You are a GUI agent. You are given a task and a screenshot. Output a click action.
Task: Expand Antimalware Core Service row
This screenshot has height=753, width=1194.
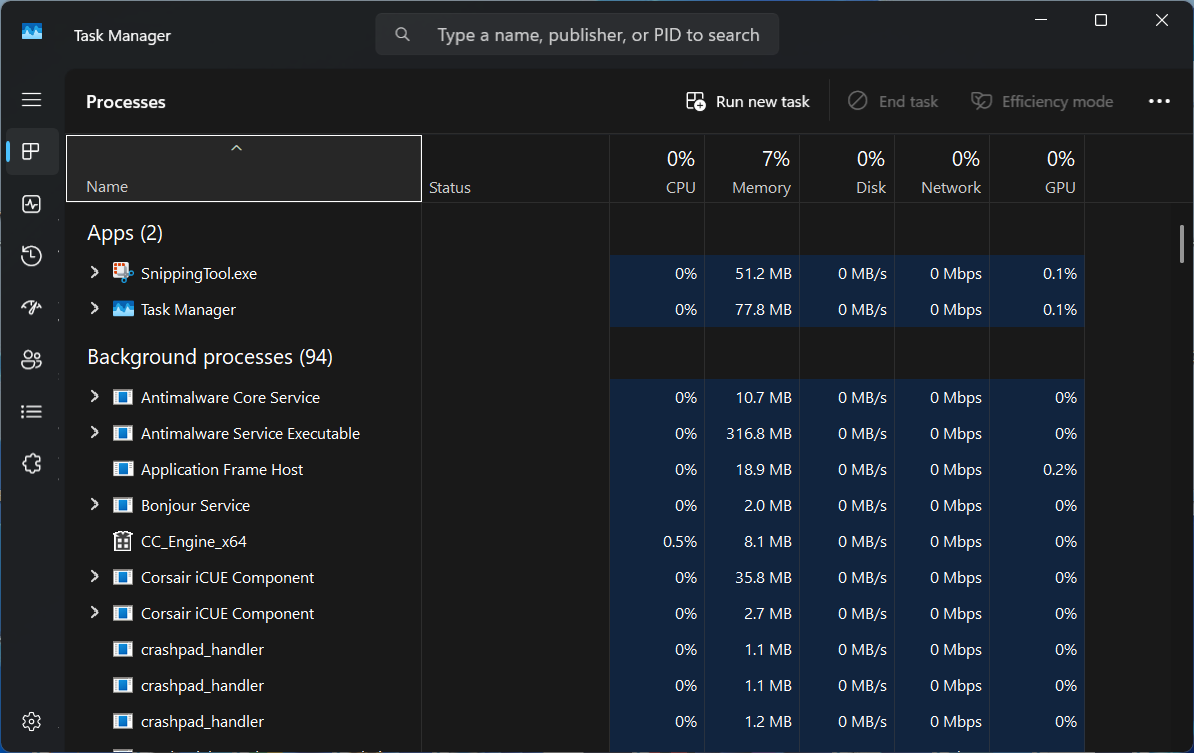(94, 397)
